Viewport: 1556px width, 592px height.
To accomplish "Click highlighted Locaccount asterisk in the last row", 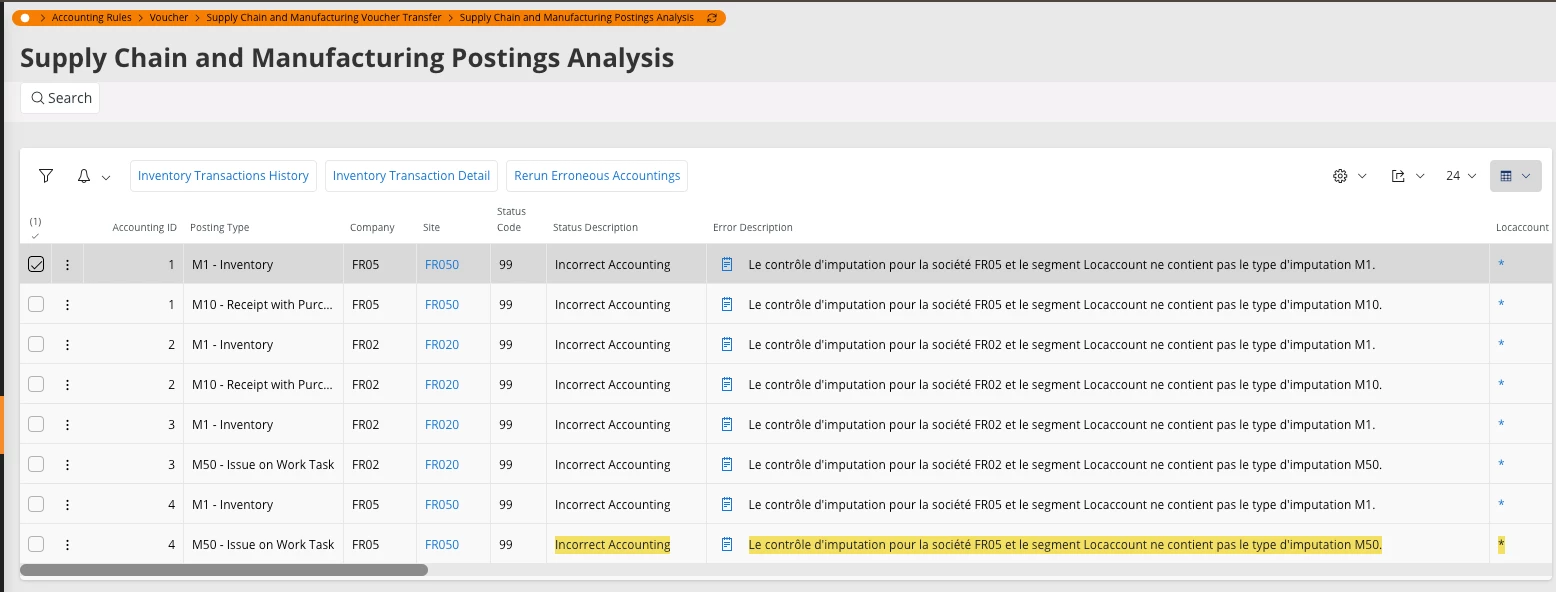I will click(1501, 545).
